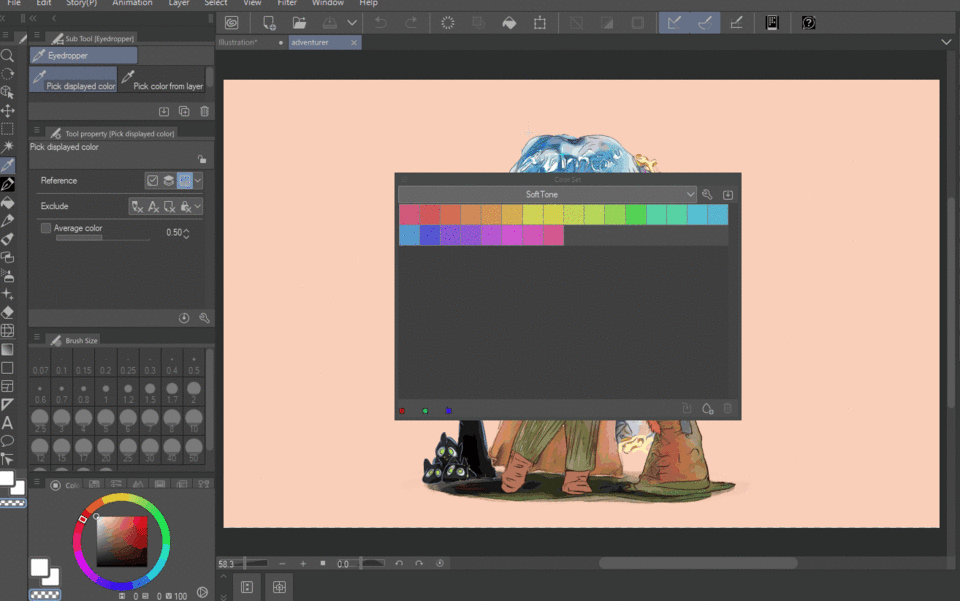Delete sub tool with trash icon

coord(205,112)
